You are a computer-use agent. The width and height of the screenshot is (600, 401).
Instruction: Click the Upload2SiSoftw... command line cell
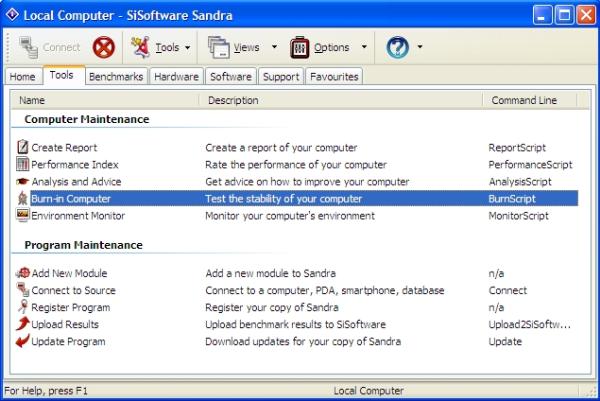pyautogui.click(x=530, y=324)
